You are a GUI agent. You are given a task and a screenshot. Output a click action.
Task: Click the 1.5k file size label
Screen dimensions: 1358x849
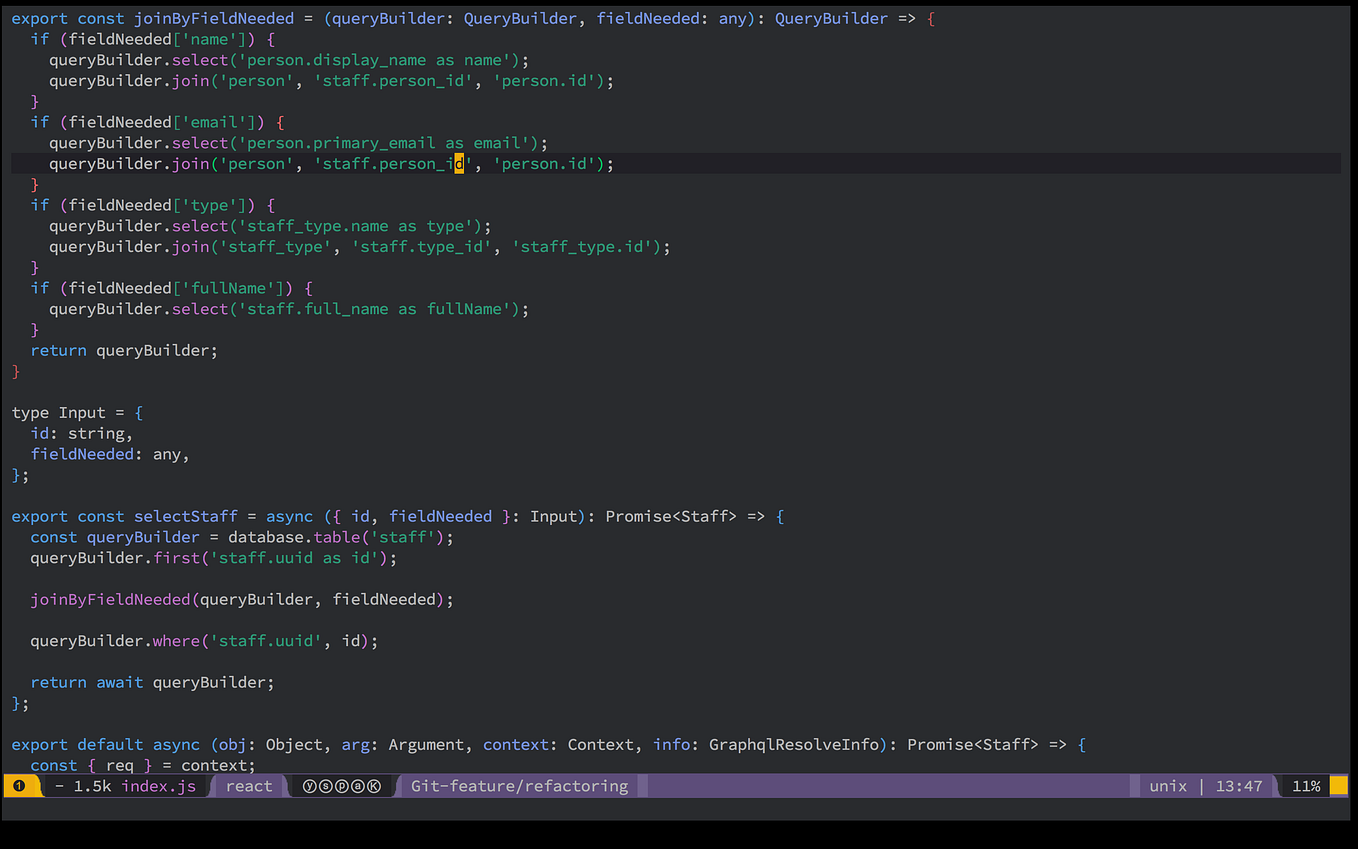(93, 786)
